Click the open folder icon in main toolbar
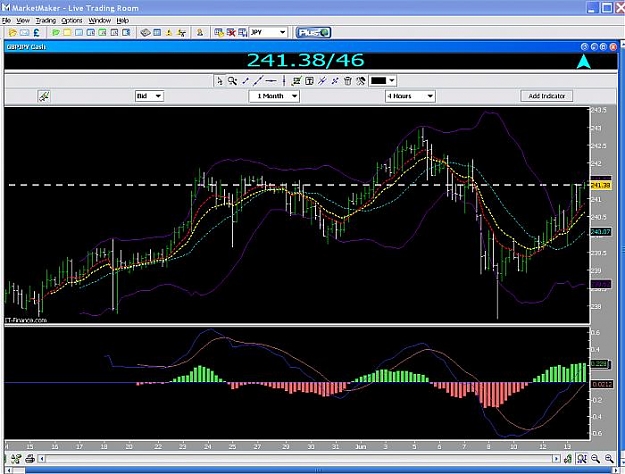Image resolution: width=625 pixels, height=474 pixels. (x=12, y=33)
